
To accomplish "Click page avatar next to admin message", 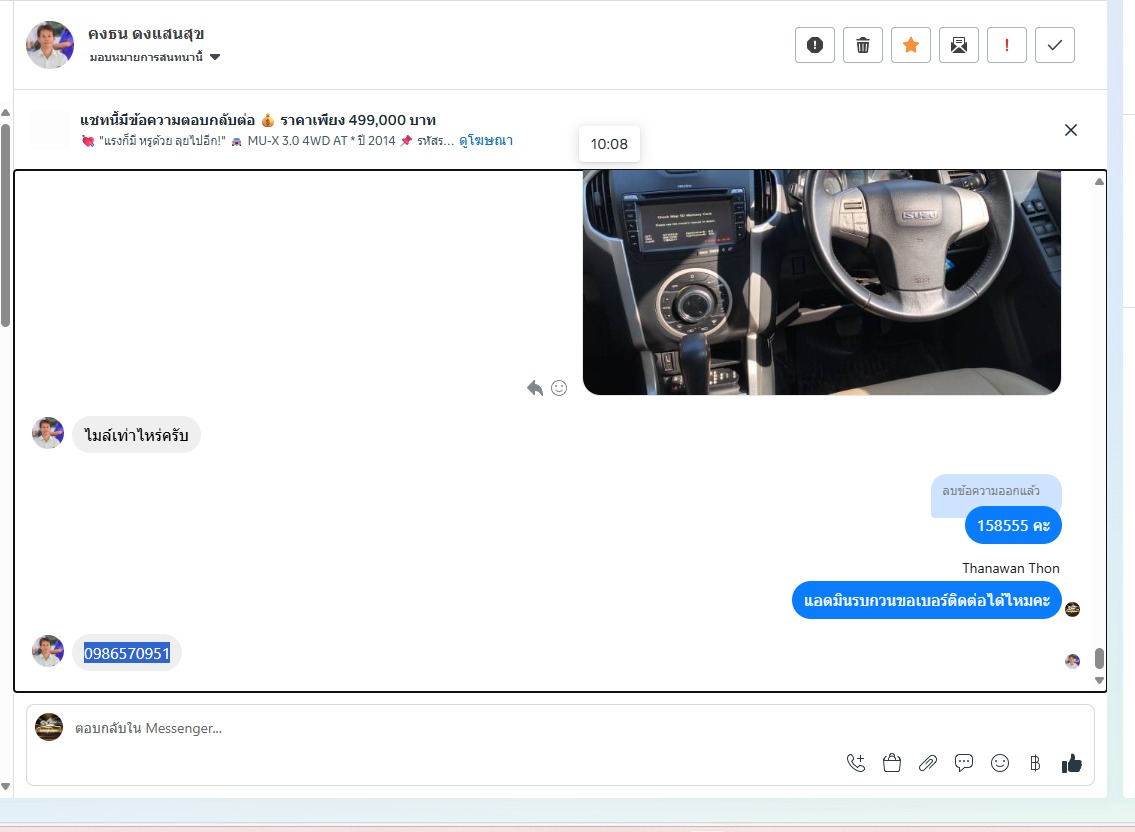I will (x=1073, y=609).
